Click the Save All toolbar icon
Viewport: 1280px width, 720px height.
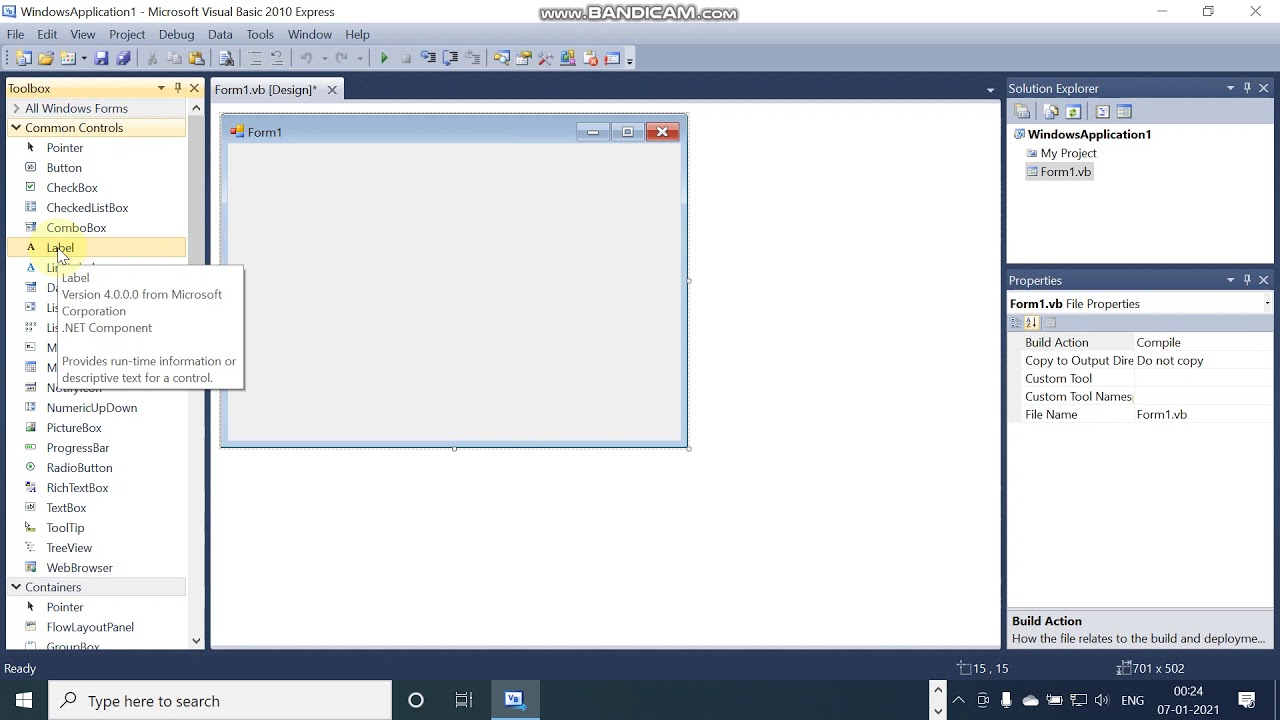[x=123, y=59]
